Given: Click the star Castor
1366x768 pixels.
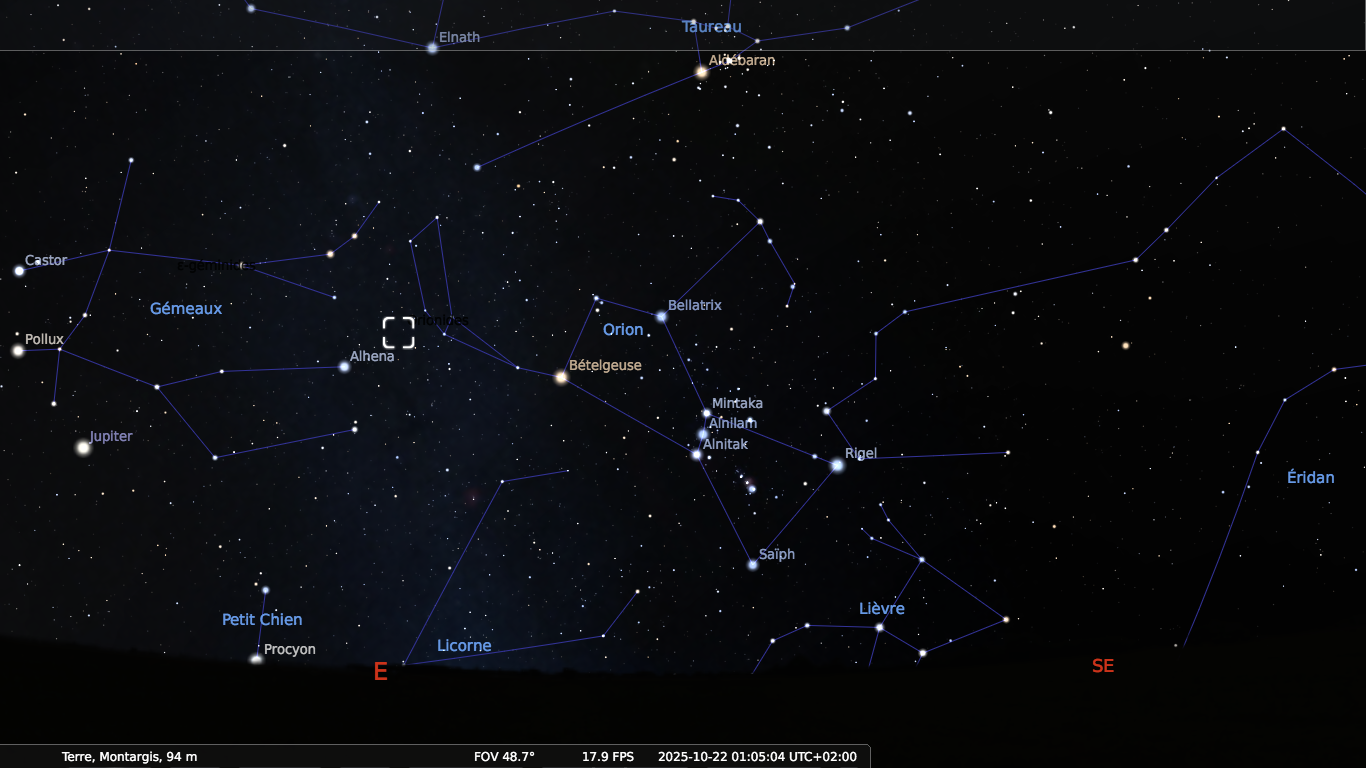Looking at the screenshot, I should click(x=19, y=270).
